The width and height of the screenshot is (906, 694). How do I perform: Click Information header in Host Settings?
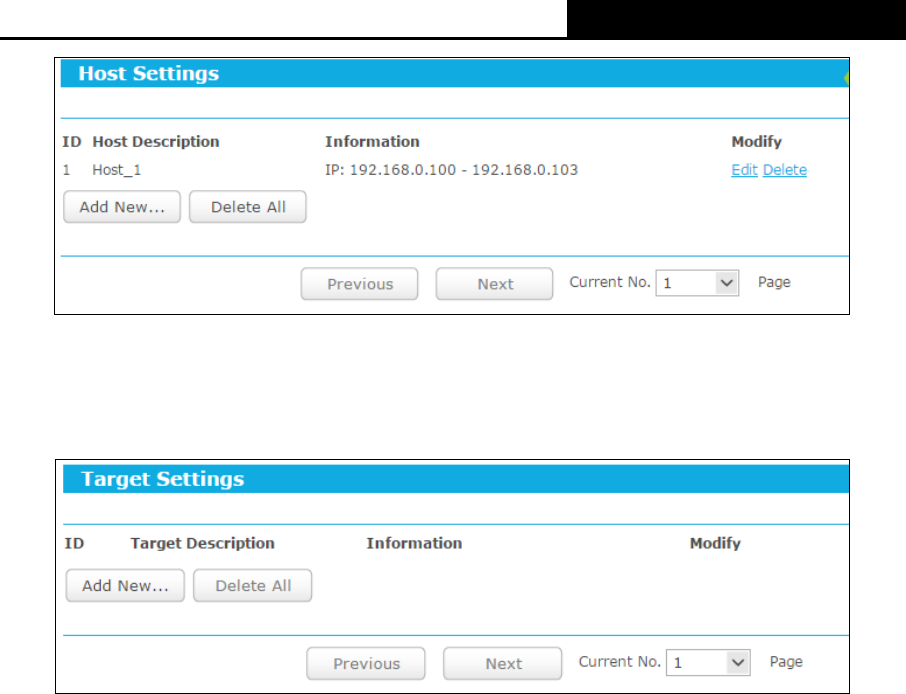pos(372,142)
